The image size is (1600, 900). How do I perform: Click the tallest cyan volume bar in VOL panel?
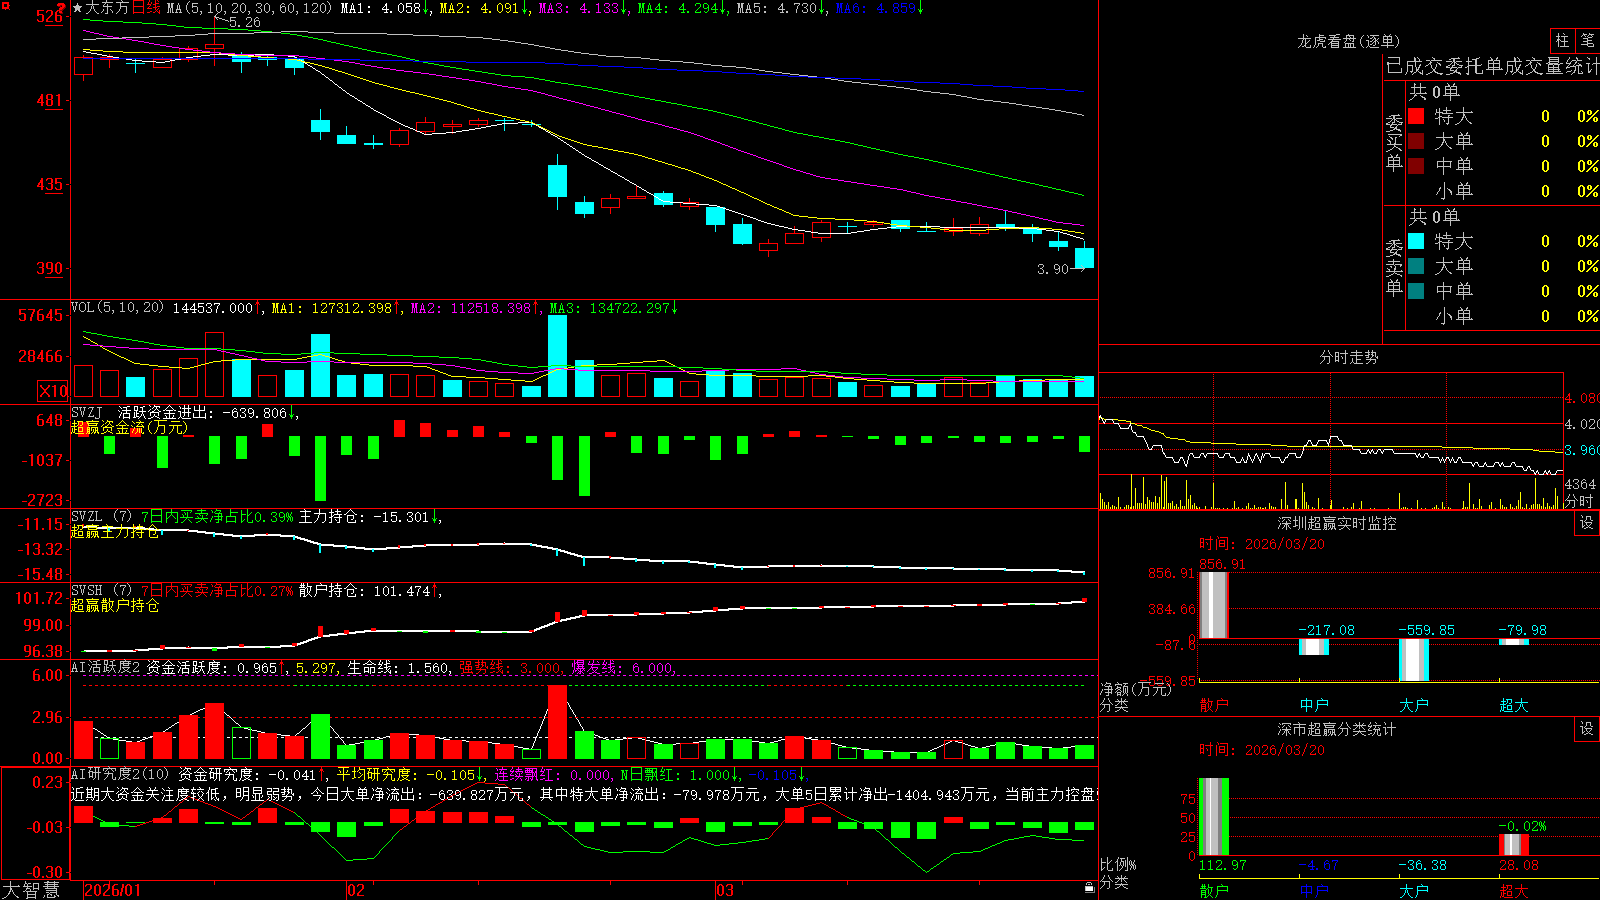(x=557, y=356)
